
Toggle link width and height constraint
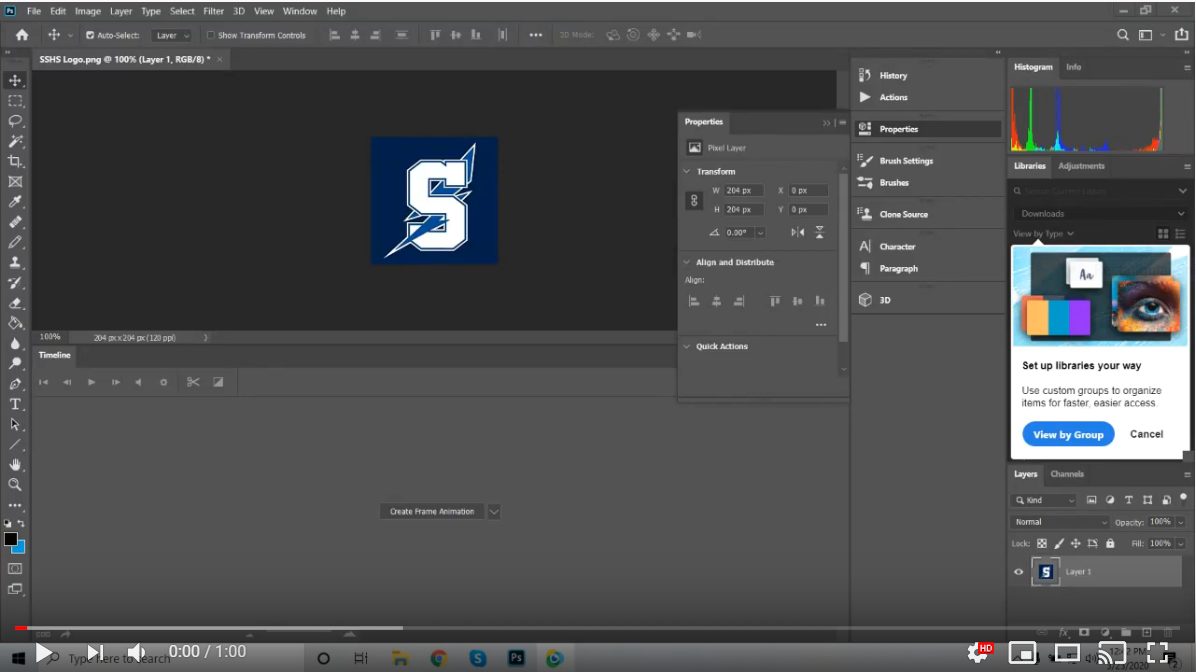(694, 200)
